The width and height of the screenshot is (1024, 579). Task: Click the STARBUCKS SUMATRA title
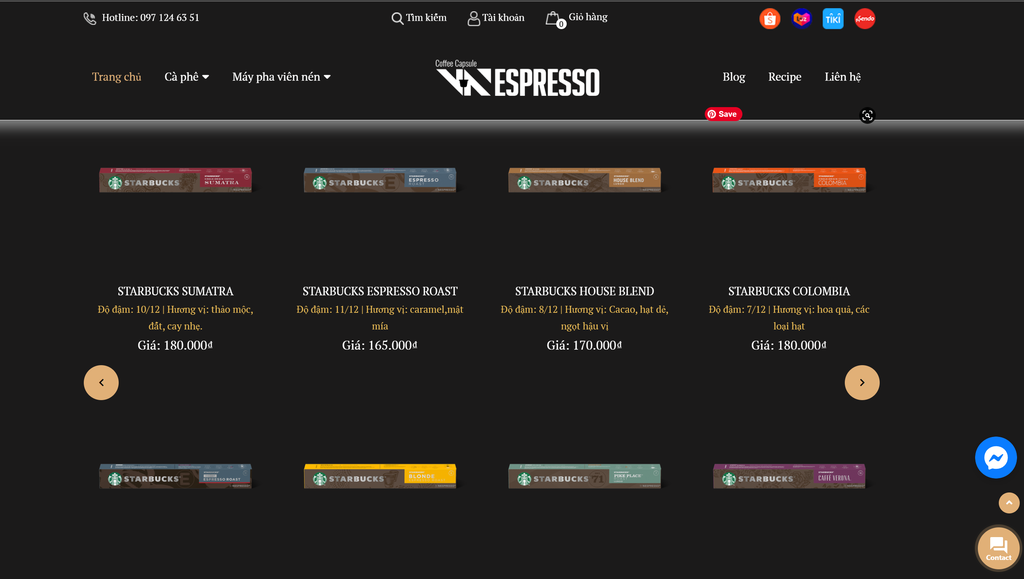click(176, 291)
